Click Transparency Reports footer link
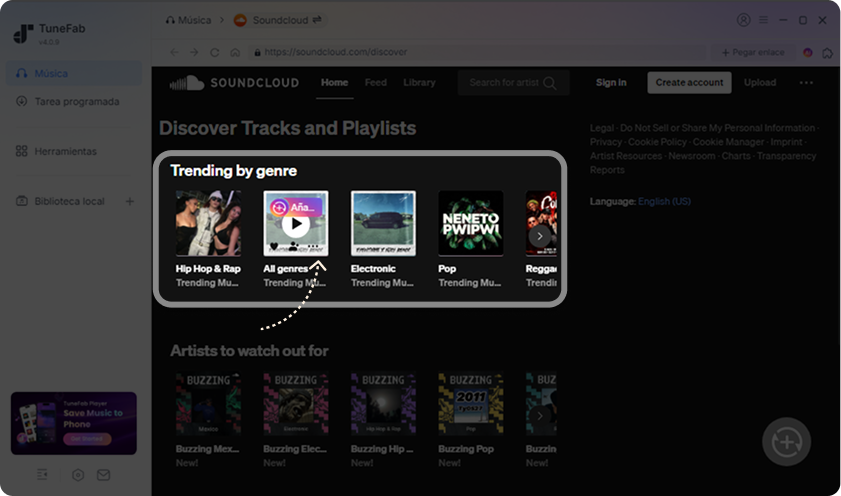This screenshot has width=841, height=496. point(703,163)
